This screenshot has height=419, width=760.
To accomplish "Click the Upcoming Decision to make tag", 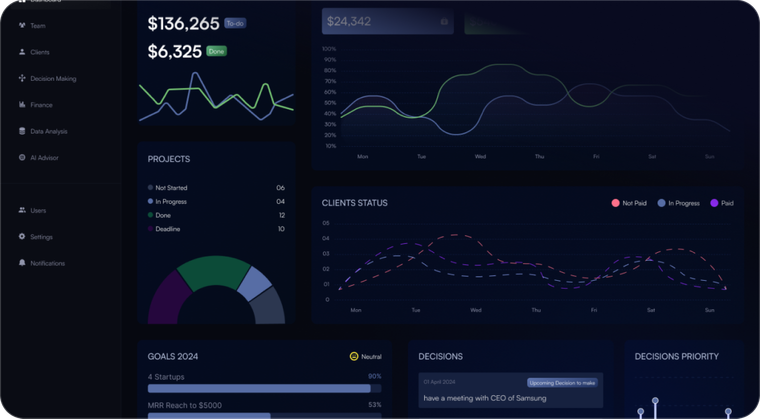I will click(561, 382).
